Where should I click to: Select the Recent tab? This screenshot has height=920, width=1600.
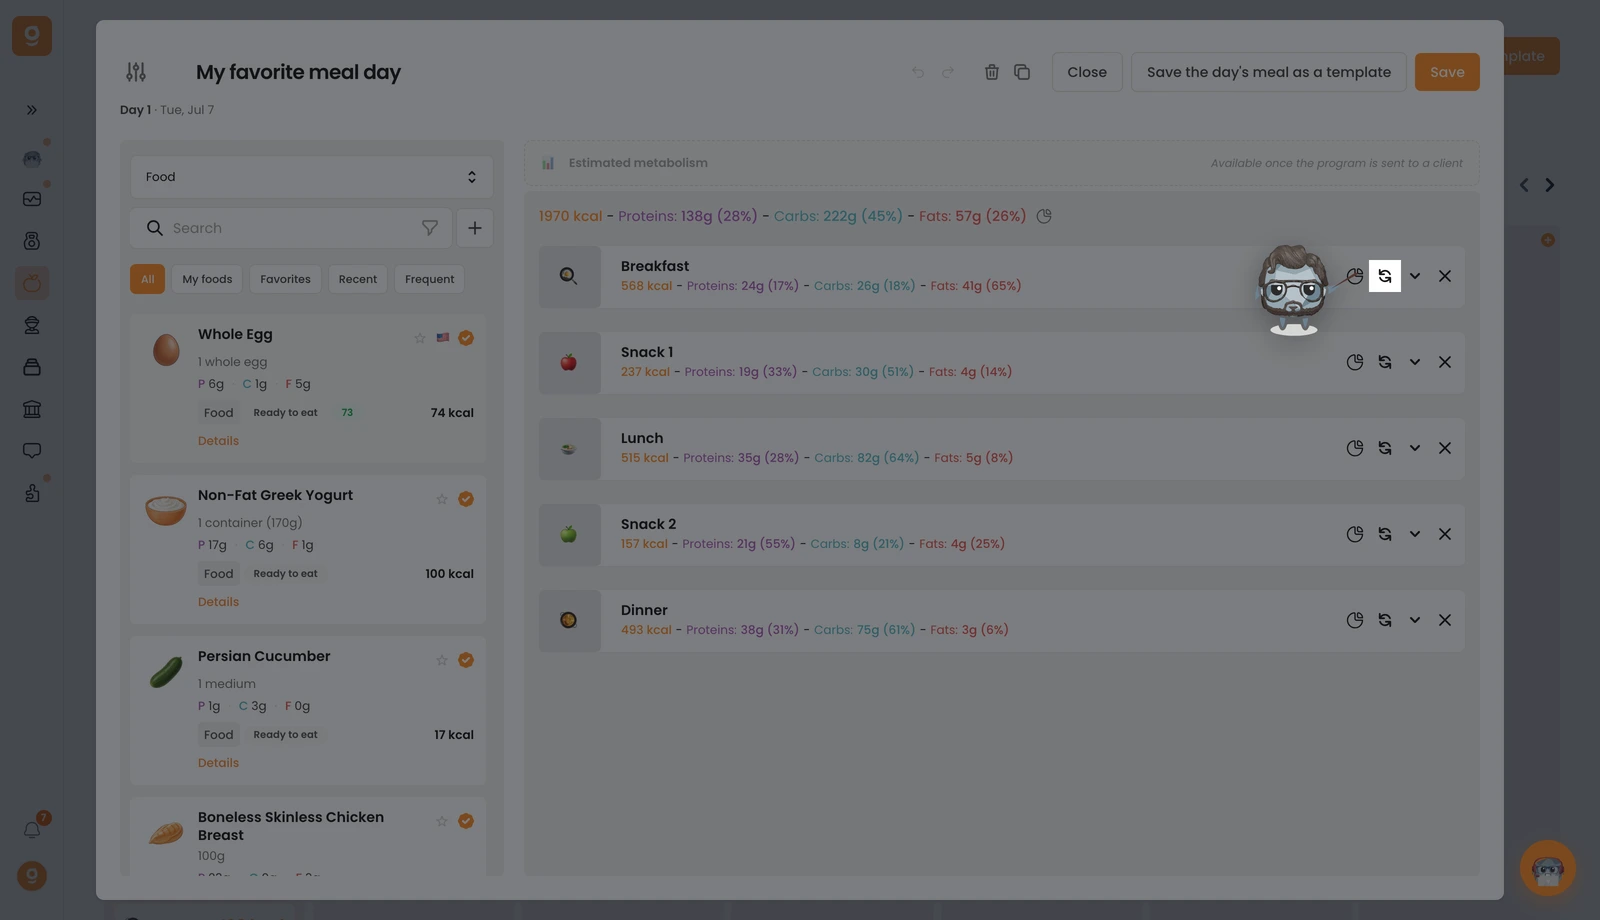coord(358,279)
